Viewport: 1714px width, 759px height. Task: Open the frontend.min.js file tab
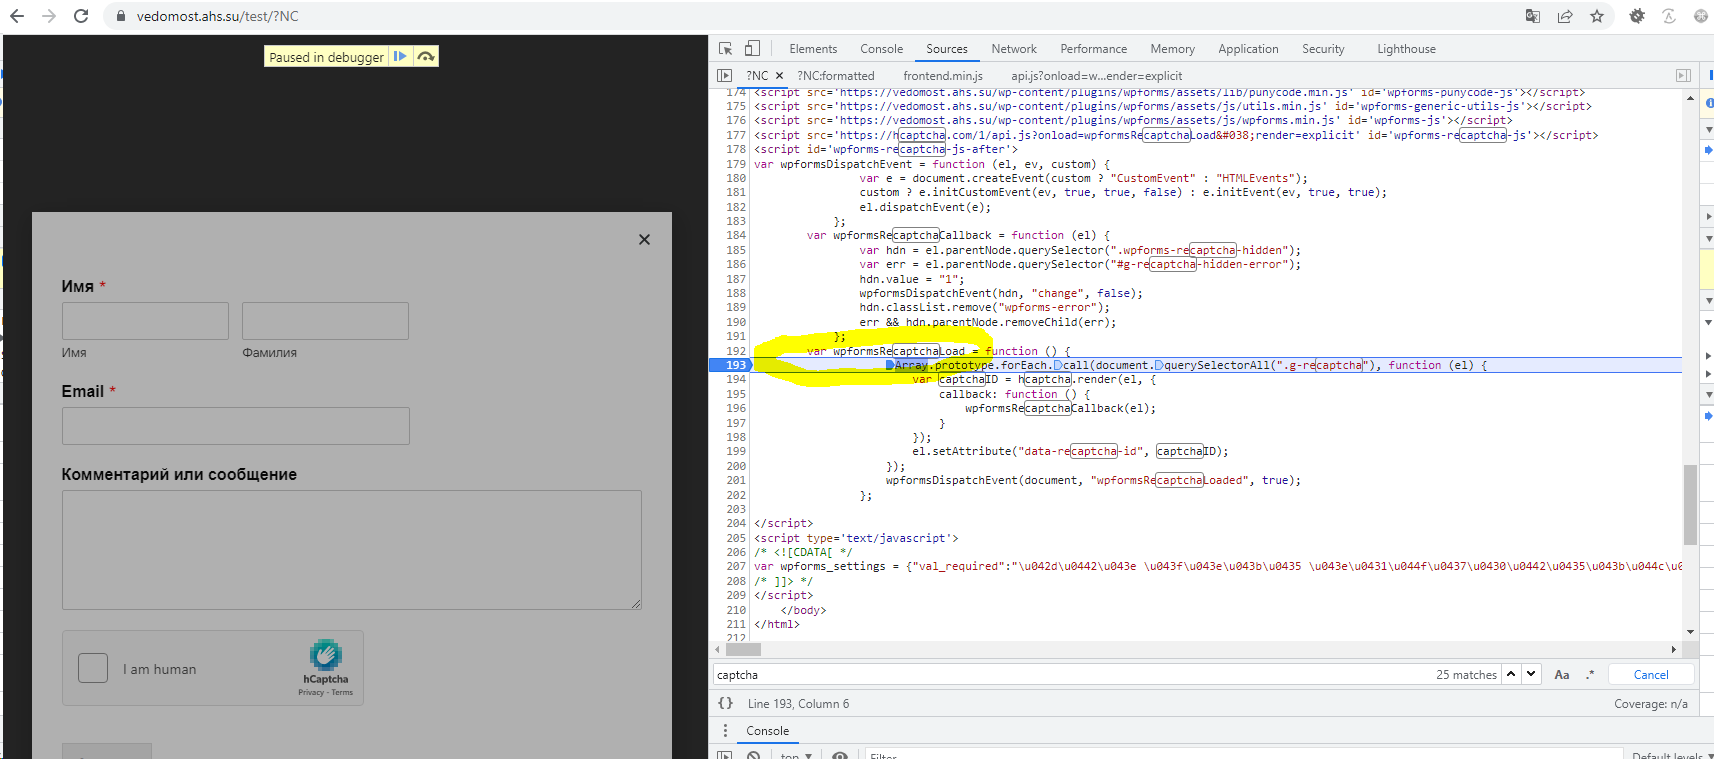pyautogui.click(x=942, y=76)
